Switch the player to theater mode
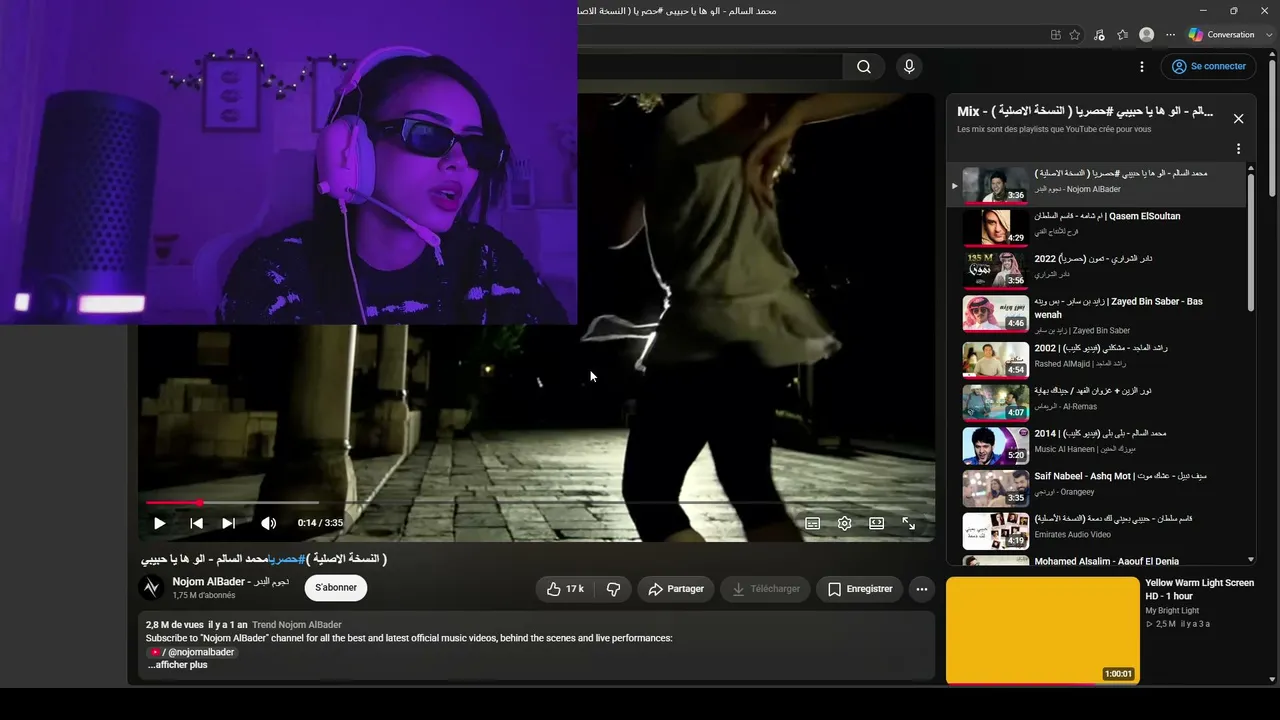The width and height of the screenshot is (1280, 720). 877,523
